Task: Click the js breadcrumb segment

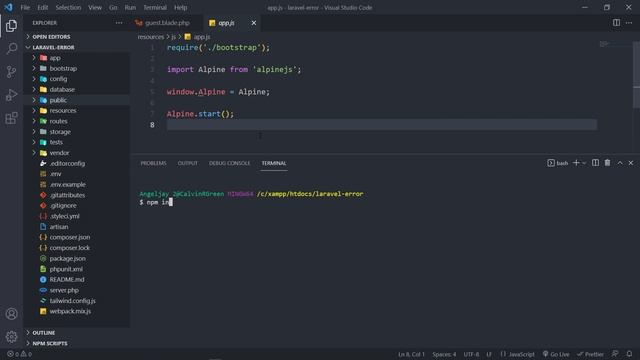Action: [173, 37]
